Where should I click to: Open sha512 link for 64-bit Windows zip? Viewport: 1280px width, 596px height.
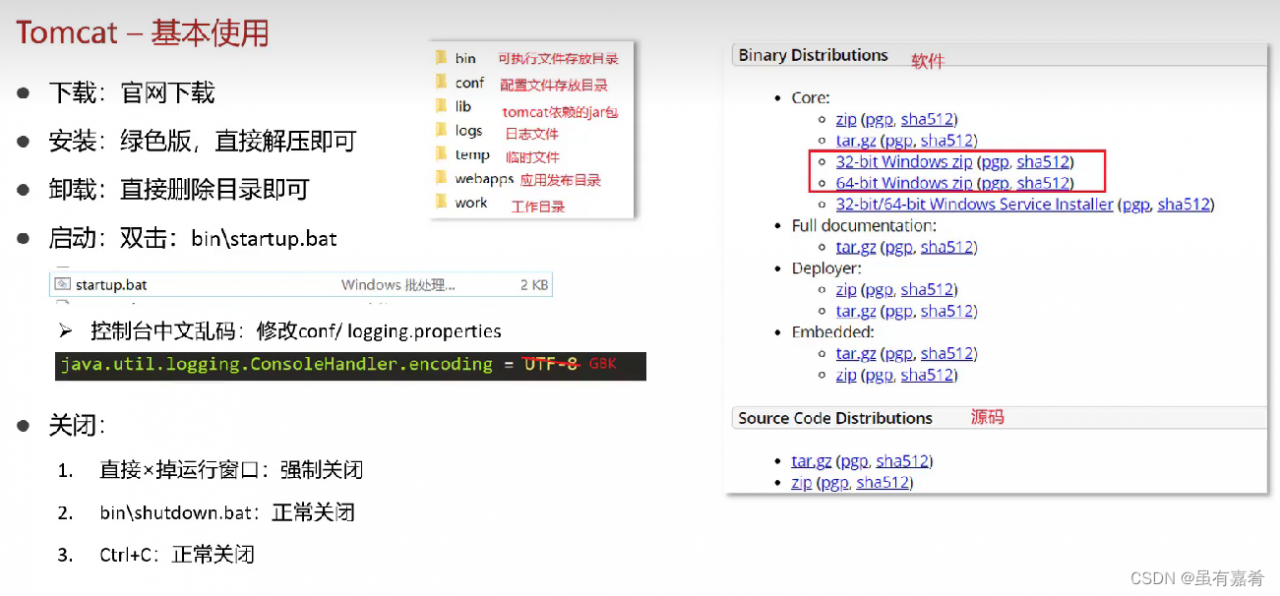(1043, 183)
